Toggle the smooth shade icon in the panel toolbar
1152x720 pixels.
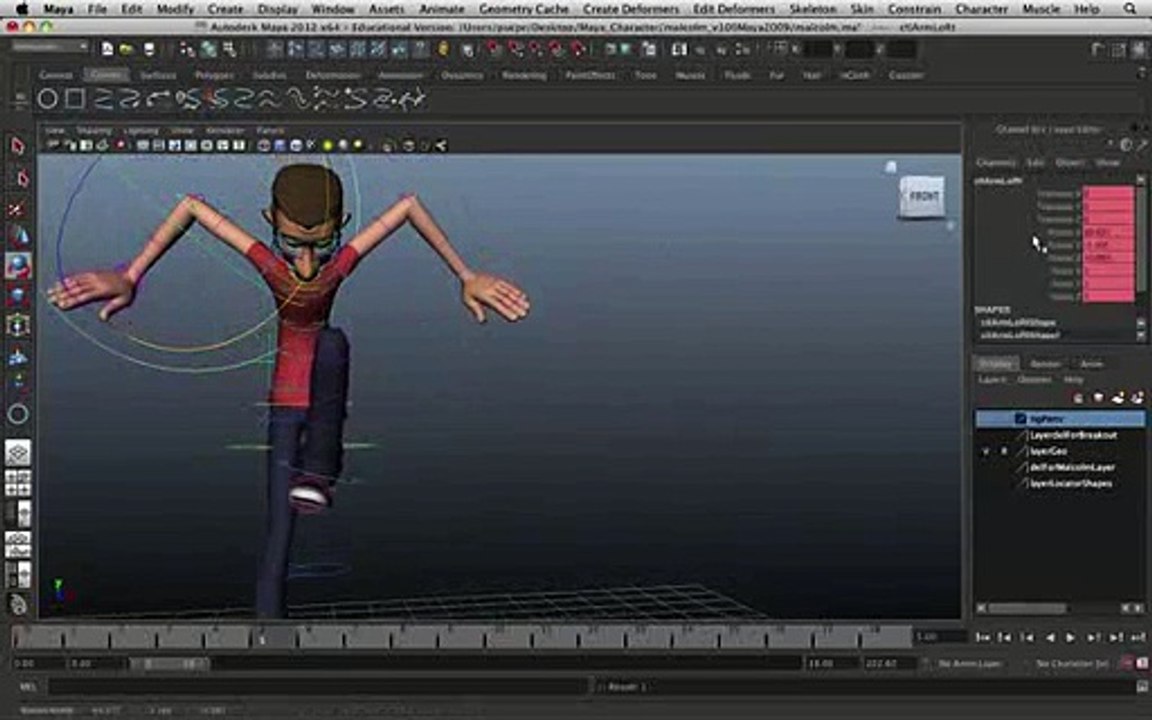tap(280, 145)
